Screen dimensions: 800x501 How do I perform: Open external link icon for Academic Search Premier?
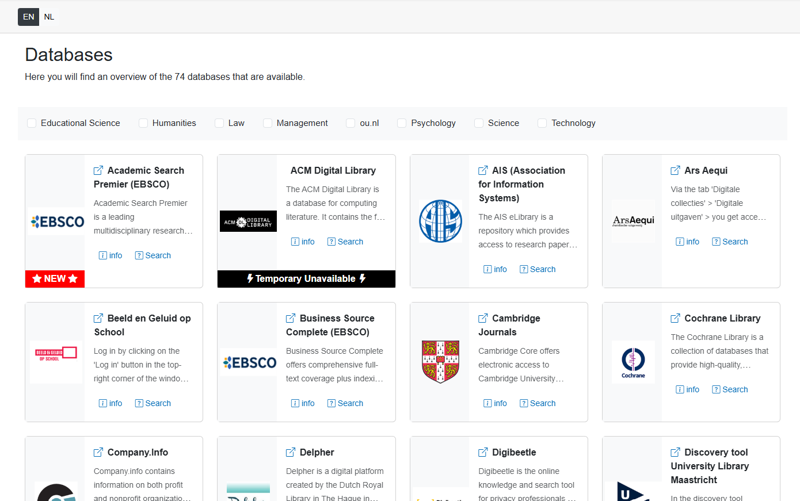coord(98,171)
